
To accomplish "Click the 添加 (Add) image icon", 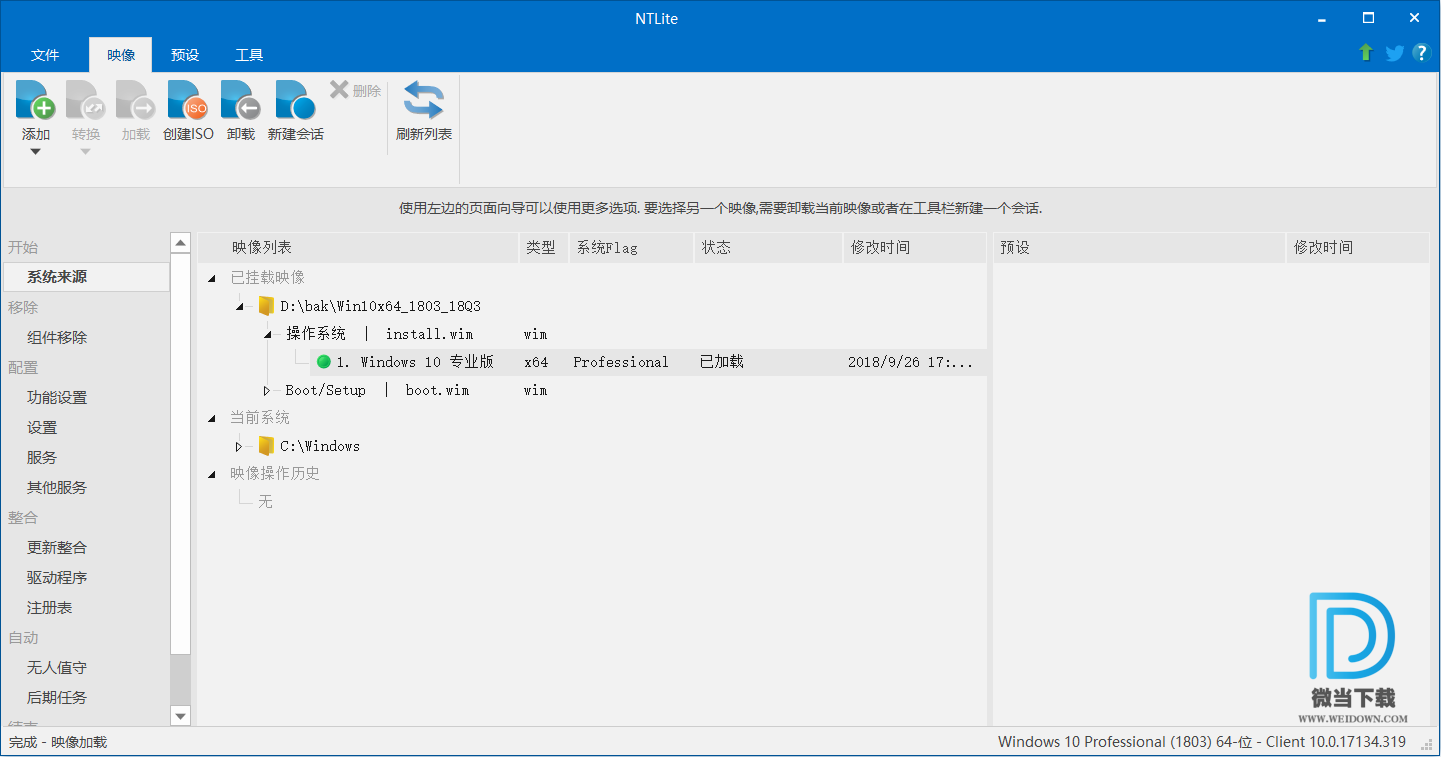I will coord(35,101).
